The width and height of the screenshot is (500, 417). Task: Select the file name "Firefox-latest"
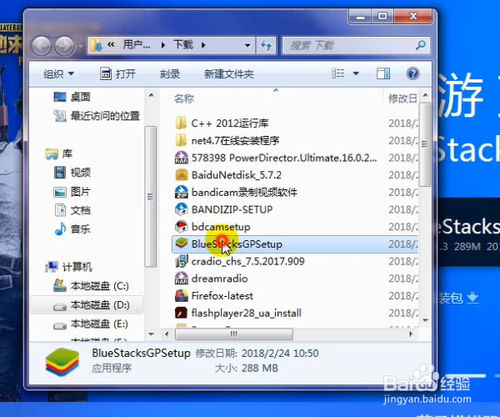222,296
